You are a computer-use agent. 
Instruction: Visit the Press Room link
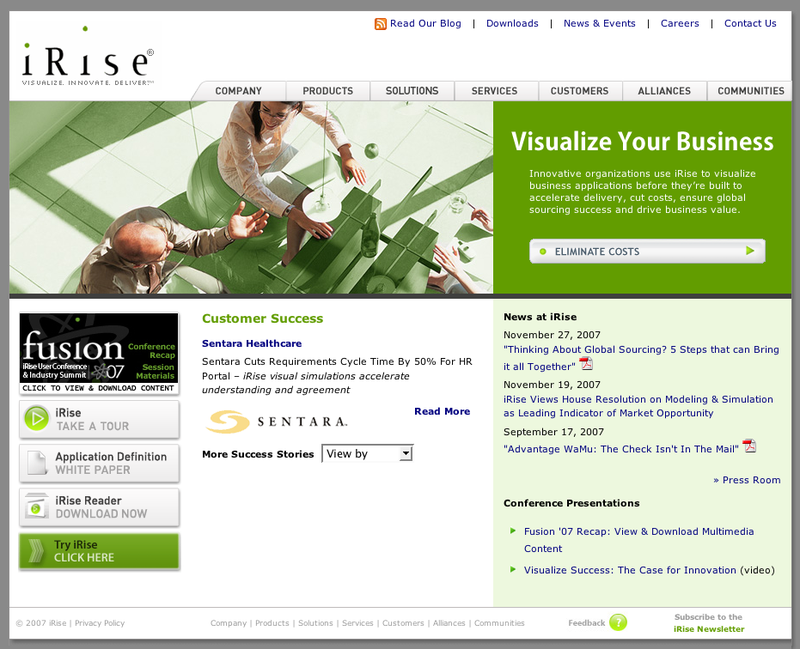[x=746, y=480]
